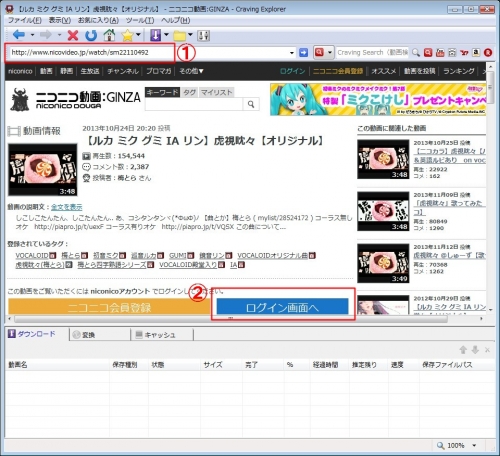Viewport: 500px width, 456px height.
Task: Click the 動画名 column header
Action: pyautogui.click(x=57, y=365)
